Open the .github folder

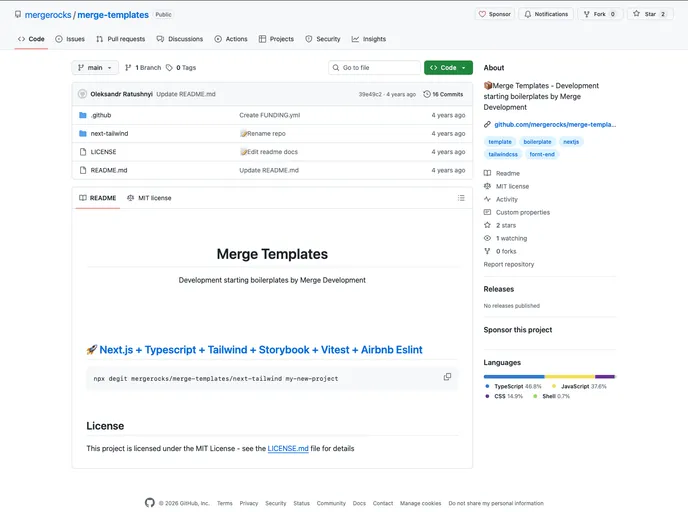pos(101,115)
